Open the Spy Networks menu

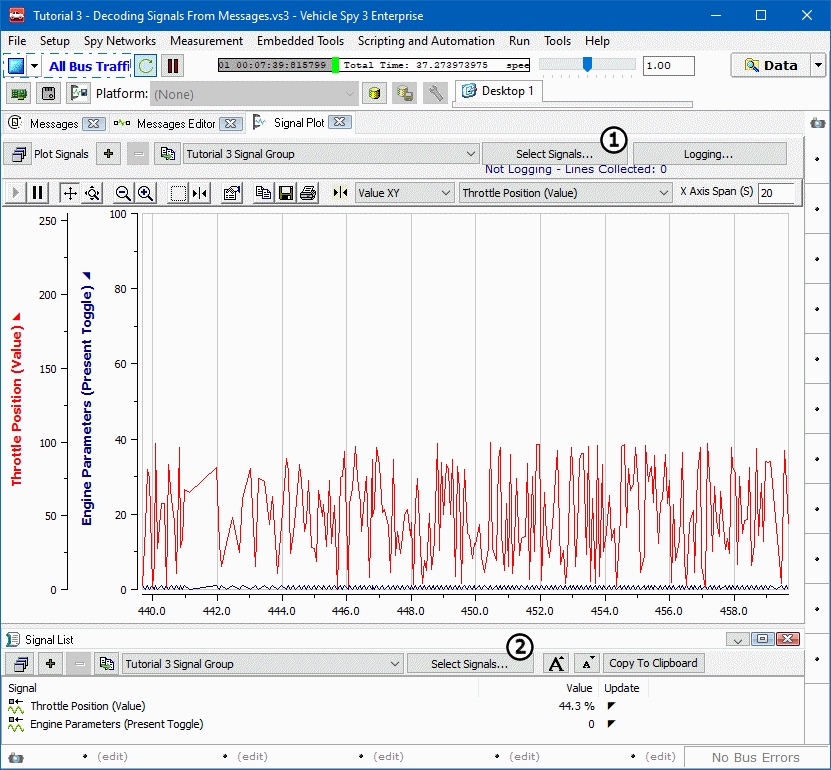[120, 41]
